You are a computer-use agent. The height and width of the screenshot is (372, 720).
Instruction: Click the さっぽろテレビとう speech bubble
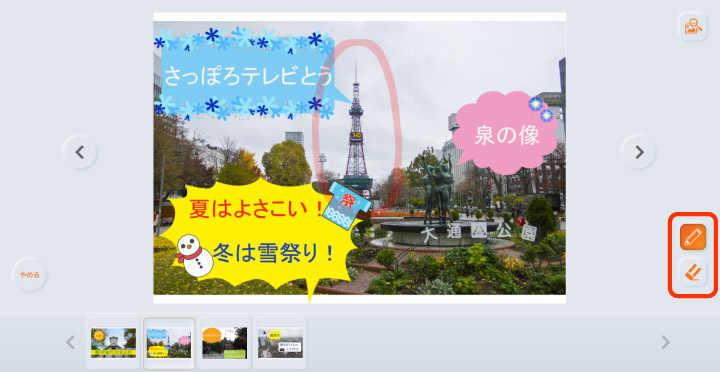(248, 76)
